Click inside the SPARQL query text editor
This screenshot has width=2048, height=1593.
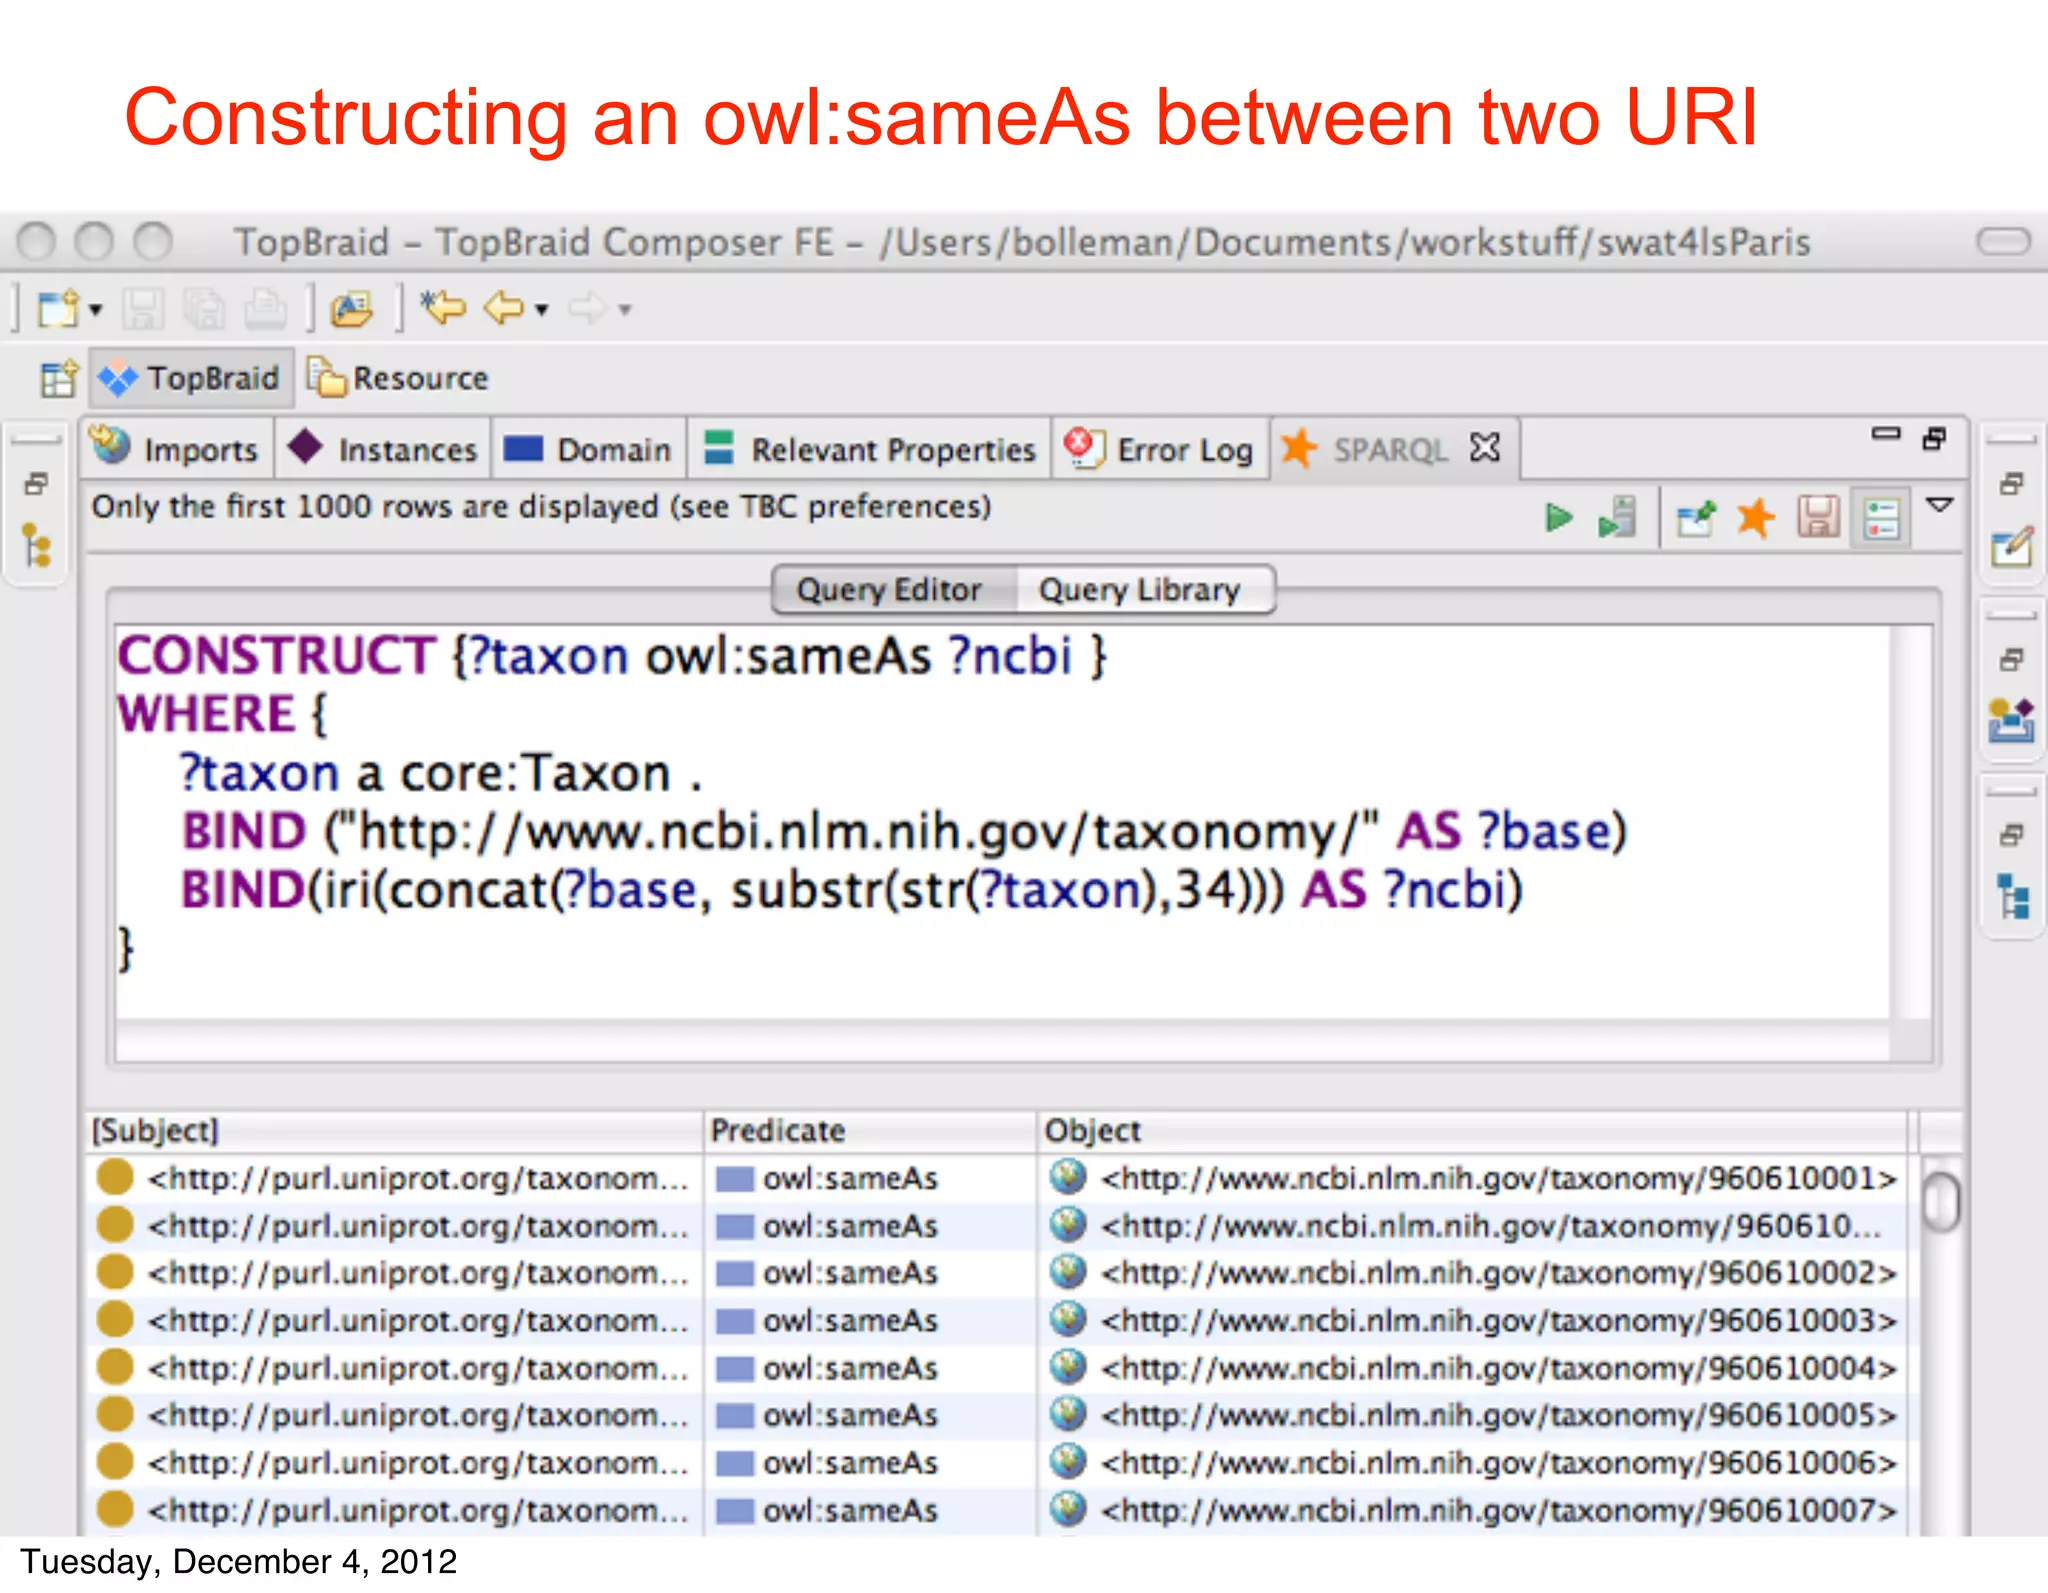pyautogui.click(x=1002, y=822)
